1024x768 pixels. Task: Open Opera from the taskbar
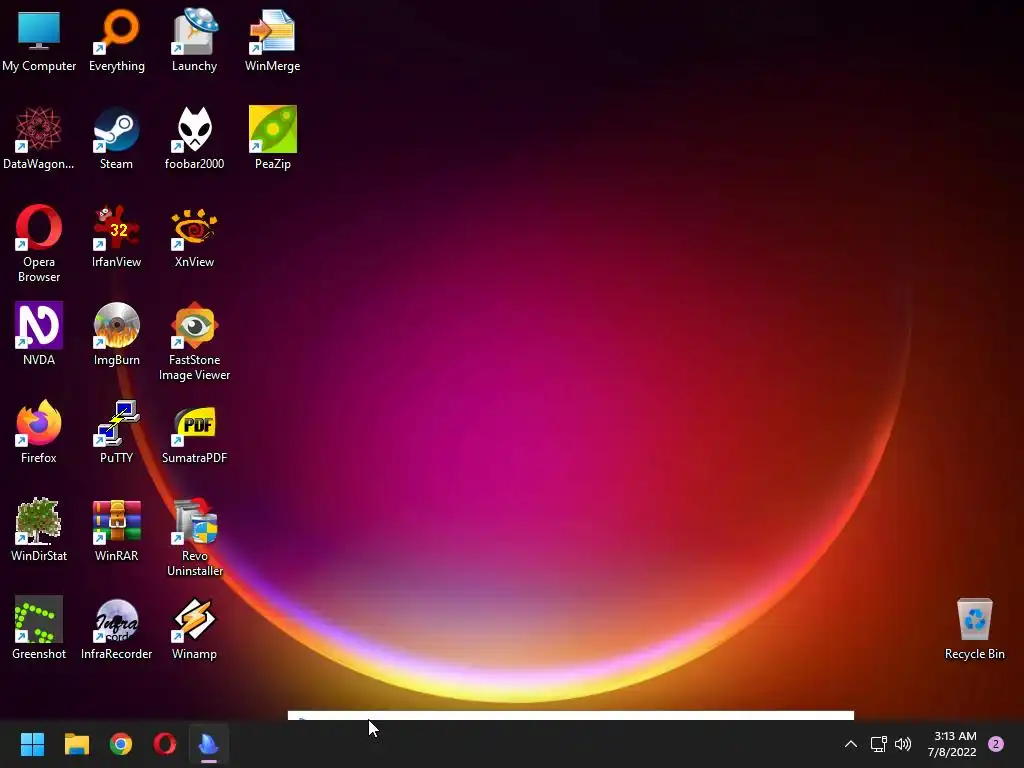(x=165, y=744)
